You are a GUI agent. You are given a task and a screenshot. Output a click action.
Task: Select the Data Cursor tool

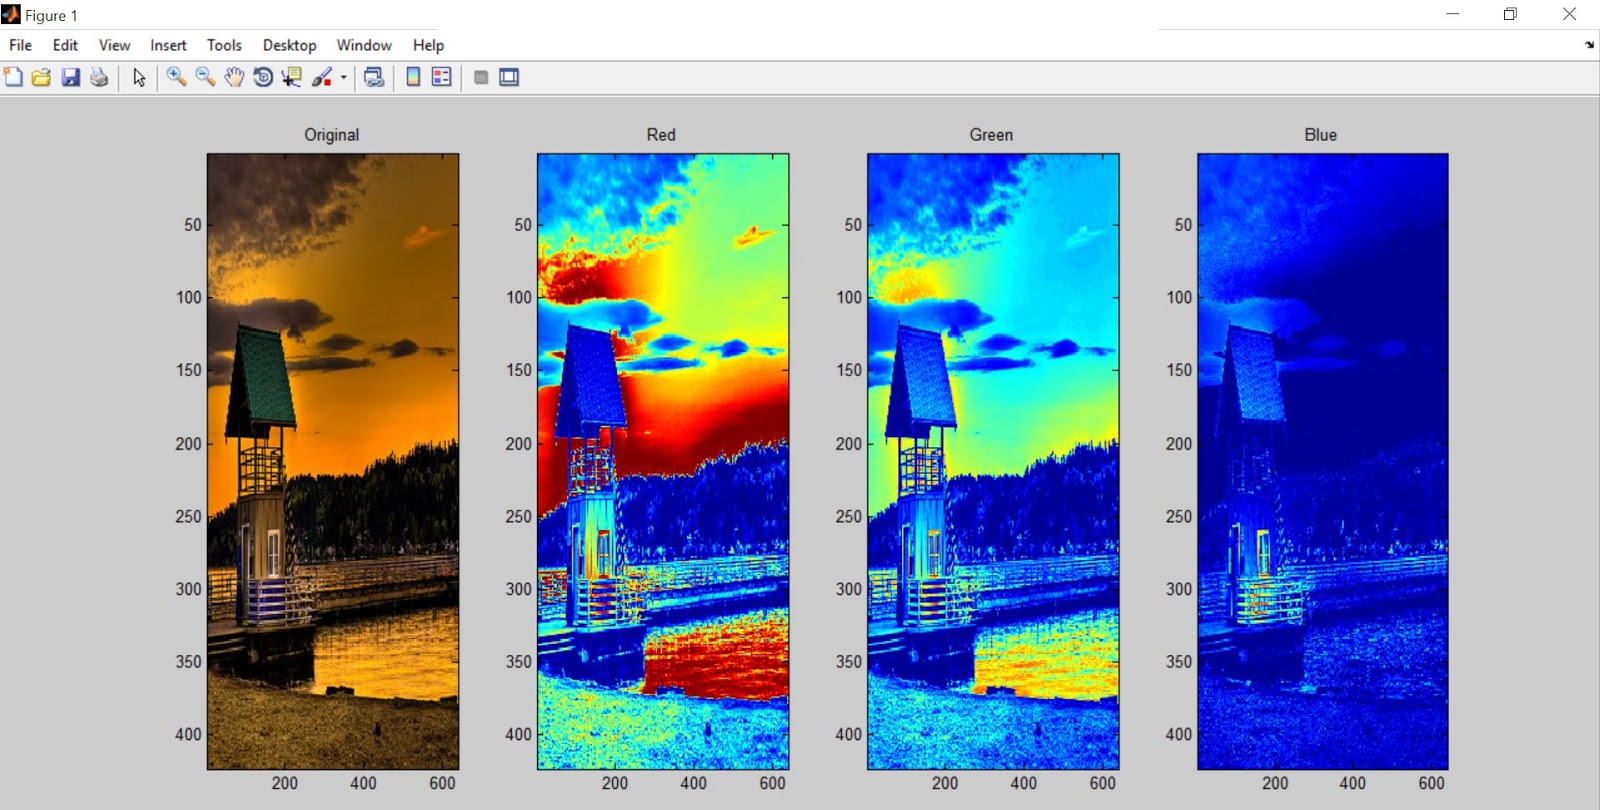point(292,77)
